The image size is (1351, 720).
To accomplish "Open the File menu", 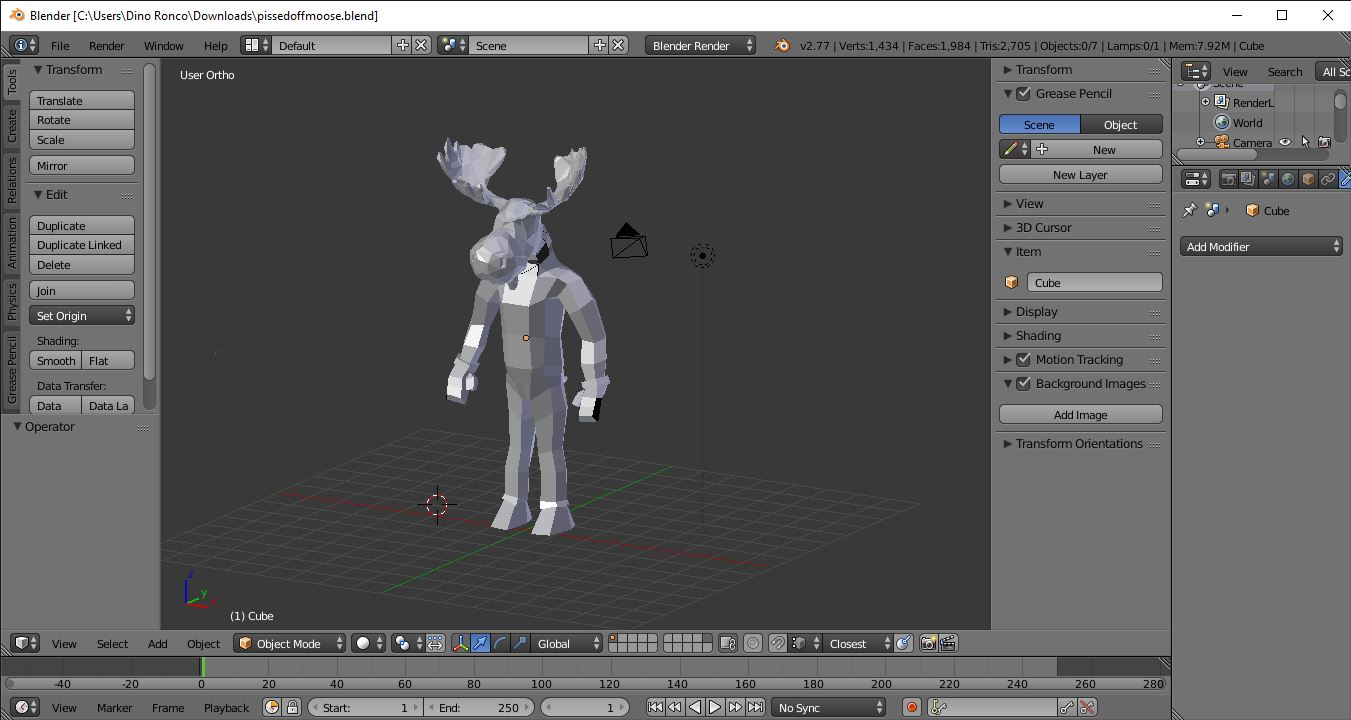I will pyautogui.click(x=60, y=45).
